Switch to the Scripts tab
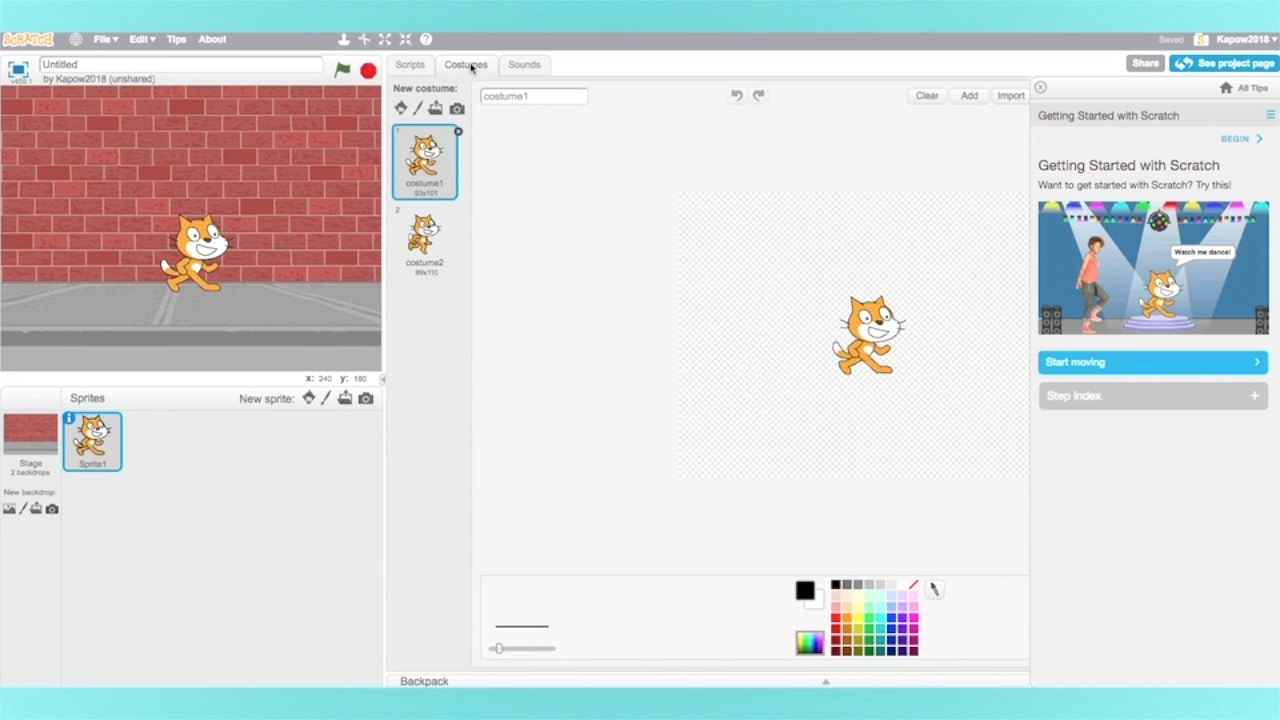 410,64
